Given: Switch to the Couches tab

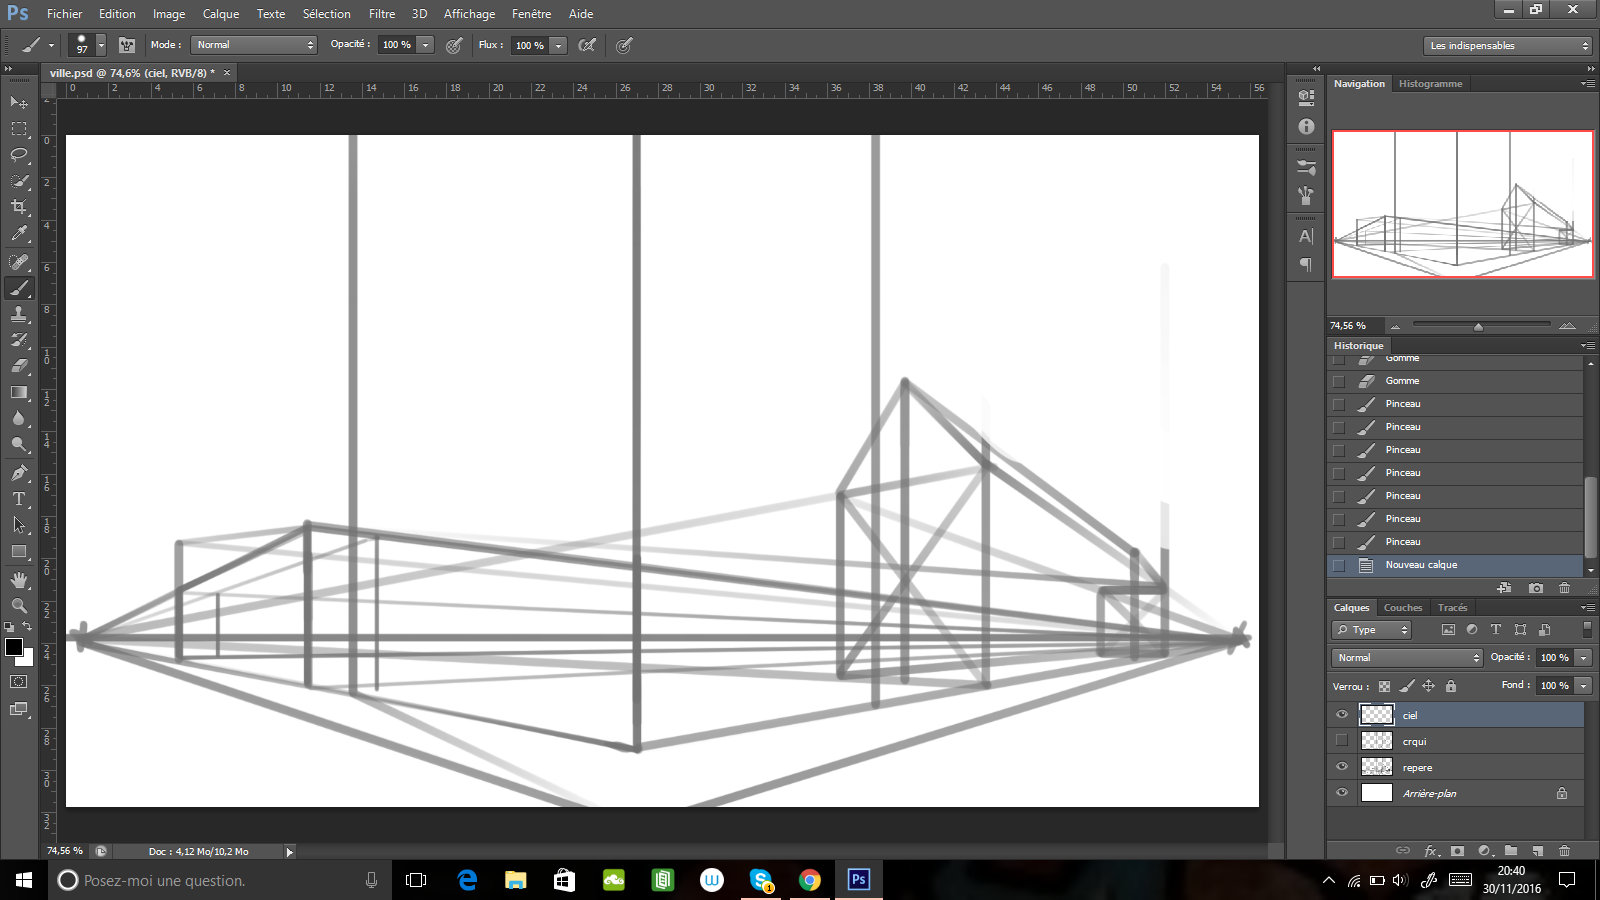Looking at the screenshot, I should [1403, 607].
